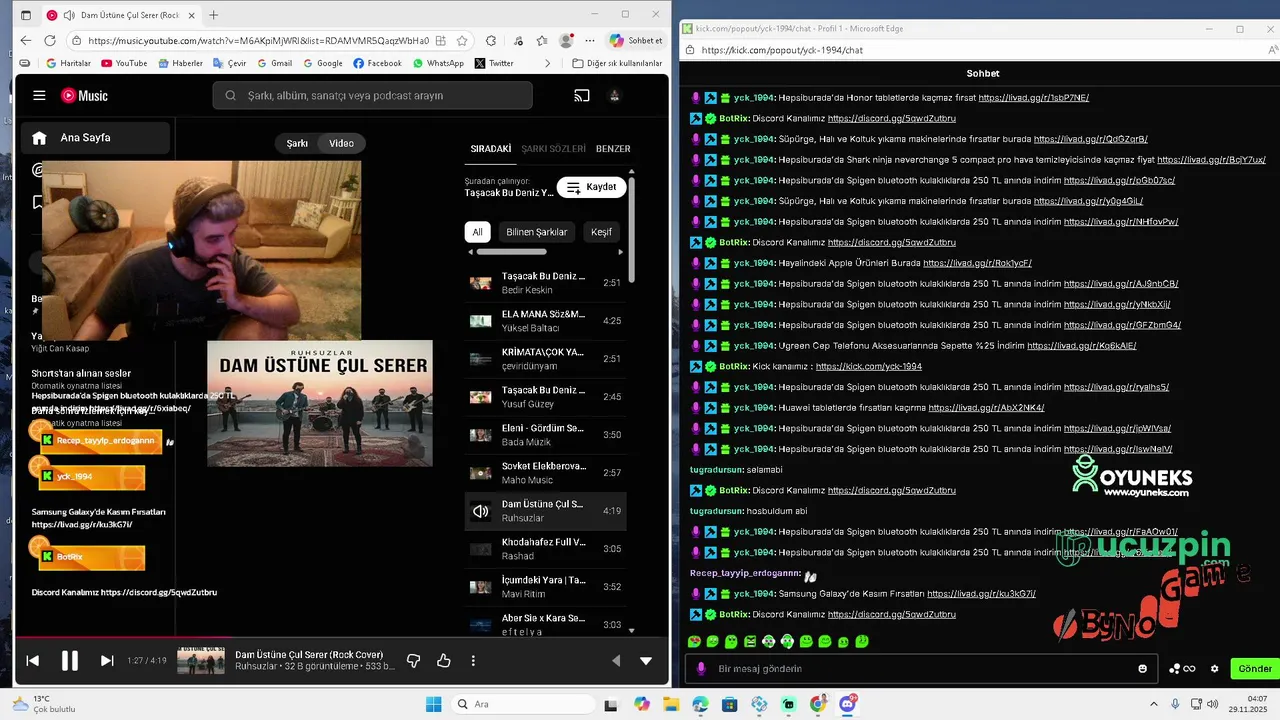This screenshot has width=1280, height=720.
Task: Open the chat emoji picker
Action: point(1143,669)
